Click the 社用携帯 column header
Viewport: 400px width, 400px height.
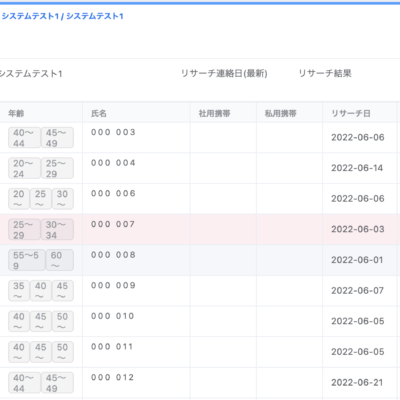point(214,114)
